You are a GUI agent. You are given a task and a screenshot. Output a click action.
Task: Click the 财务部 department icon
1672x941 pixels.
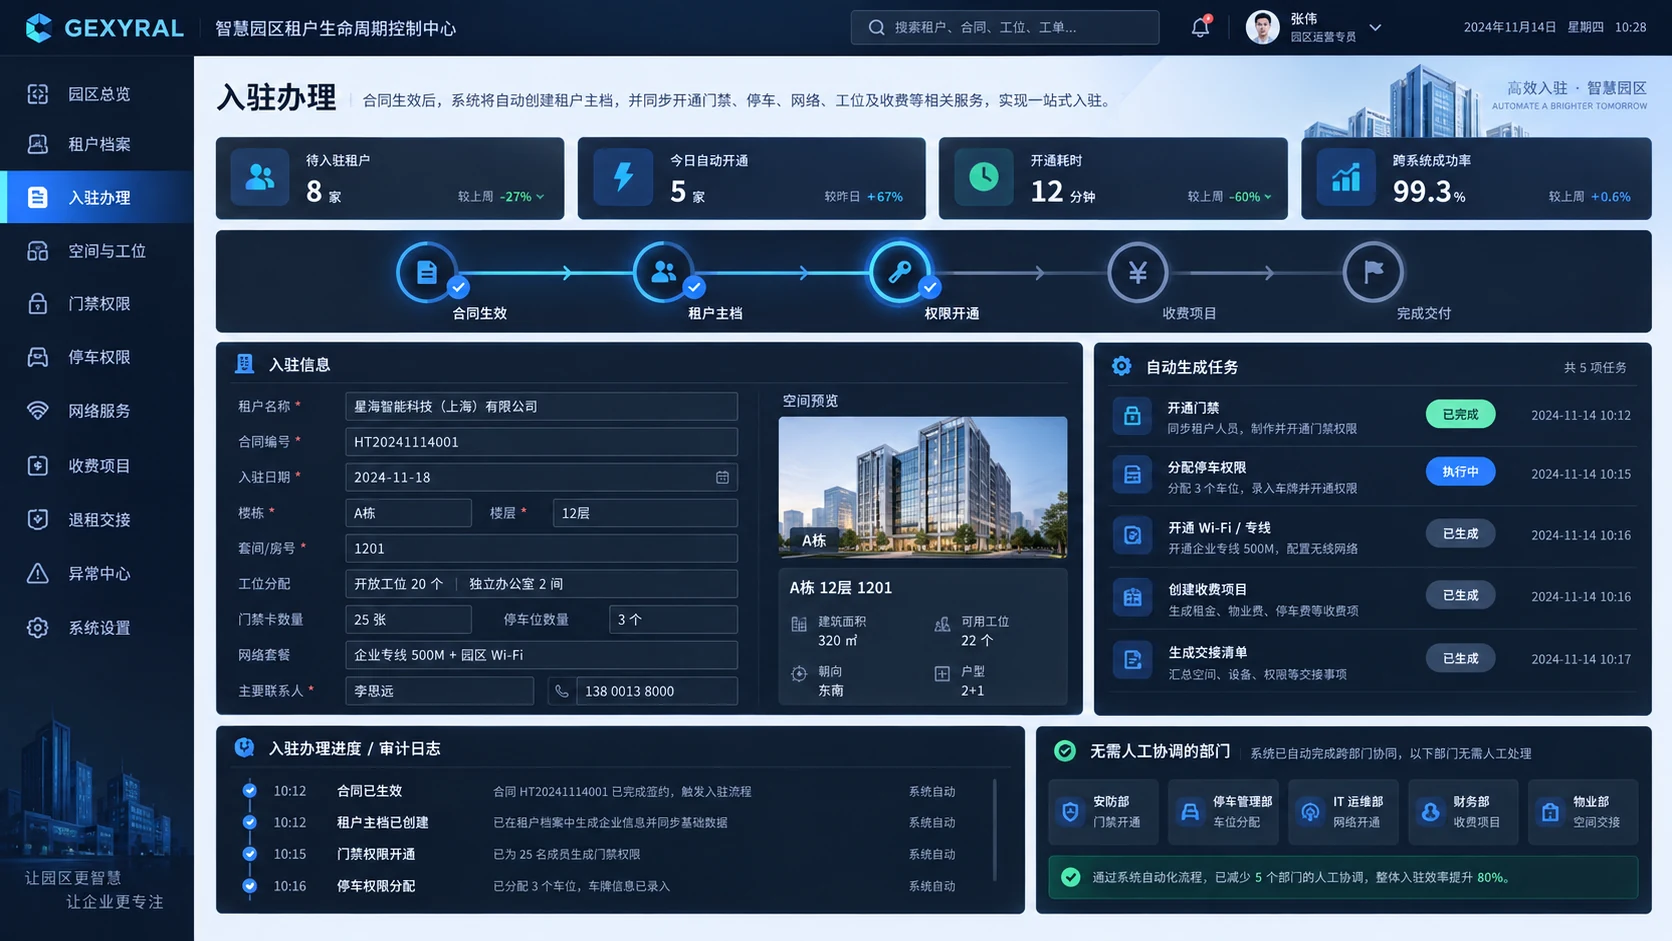tap(1430, 812)
